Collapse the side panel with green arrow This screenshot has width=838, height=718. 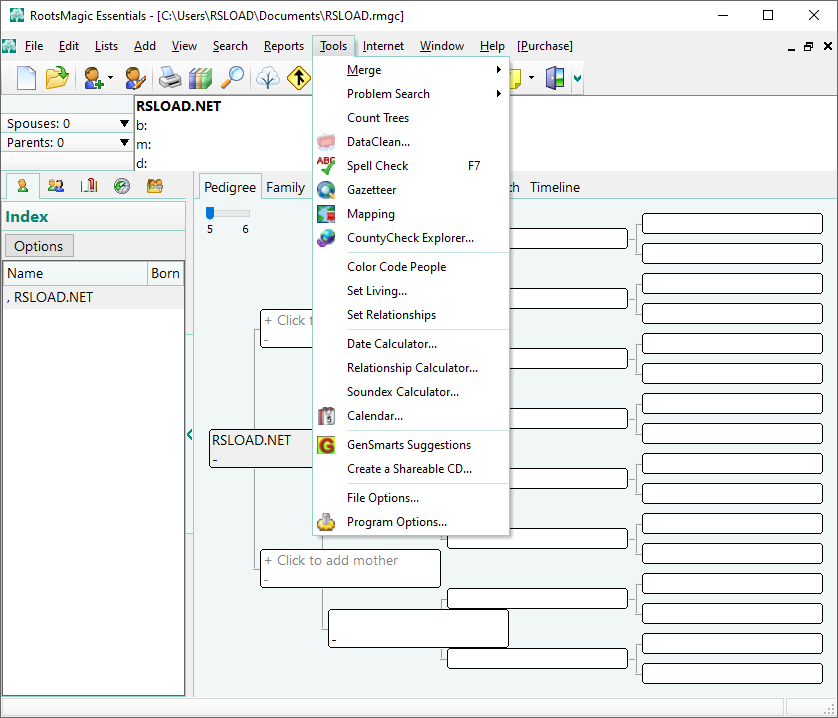(190, 434)
